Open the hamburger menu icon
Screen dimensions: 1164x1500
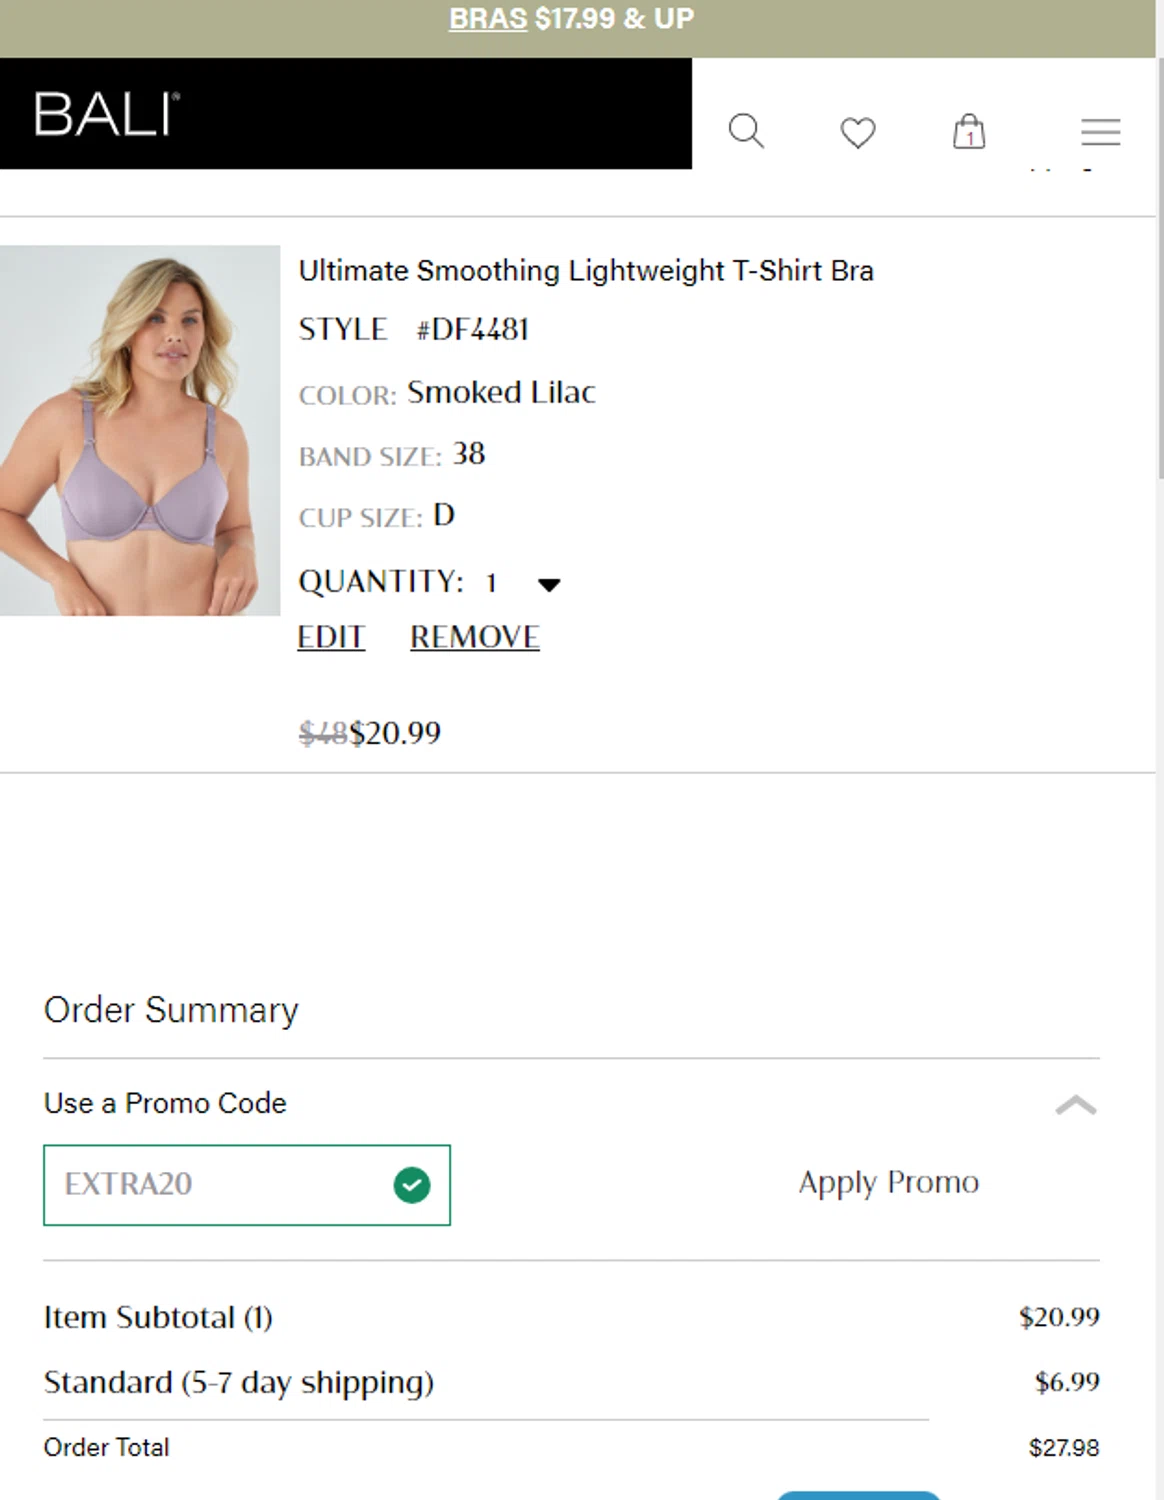(x=1100, y=132)
